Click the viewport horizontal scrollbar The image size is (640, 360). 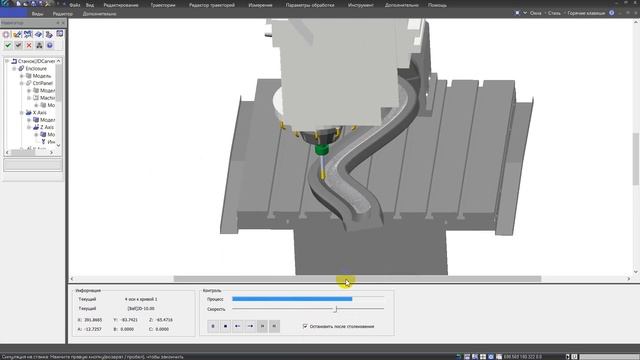point(357,279)
